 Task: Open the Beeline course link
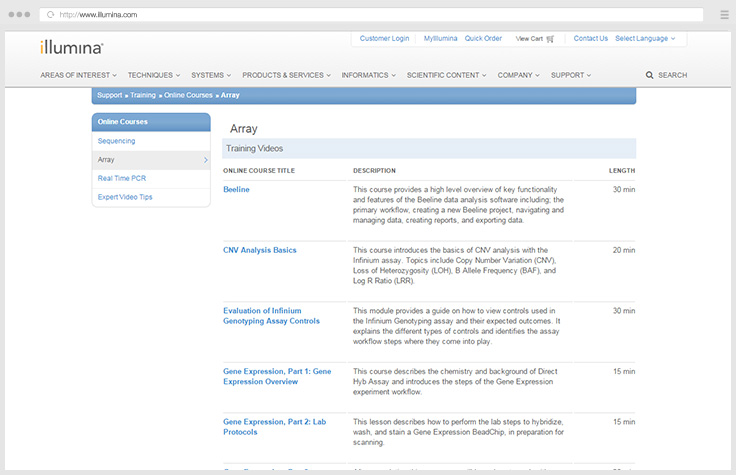pyautogui.click(x=236, y=189)
